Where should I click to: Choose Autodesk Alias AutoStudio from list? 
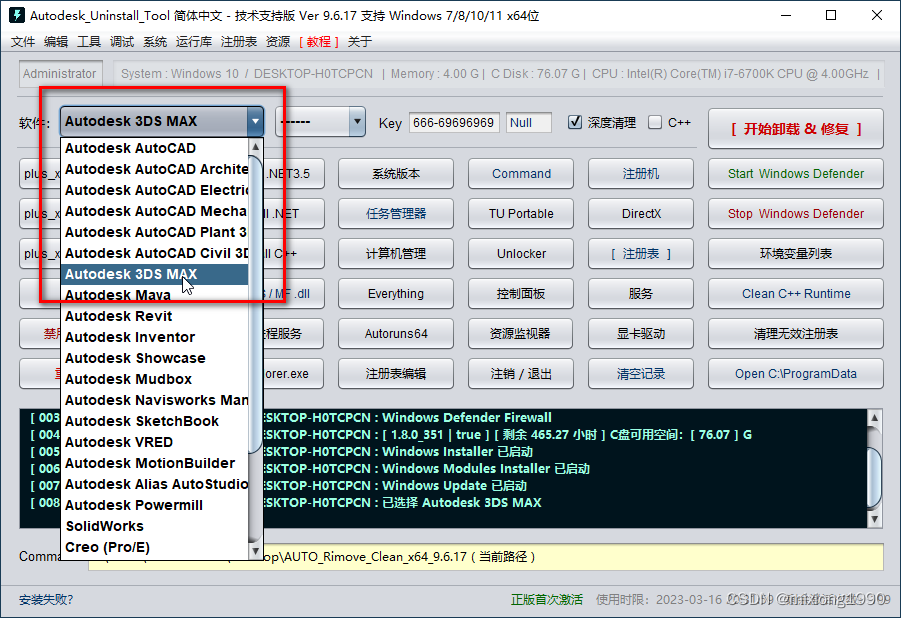tap(155, 483)
